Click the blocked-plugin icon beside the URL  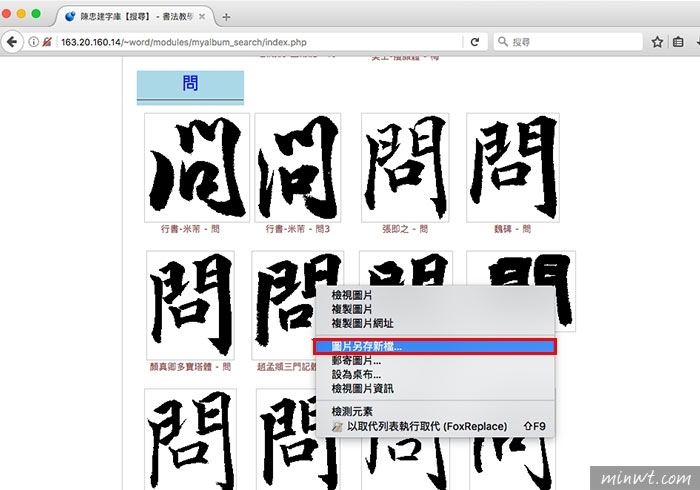[47, 42]
